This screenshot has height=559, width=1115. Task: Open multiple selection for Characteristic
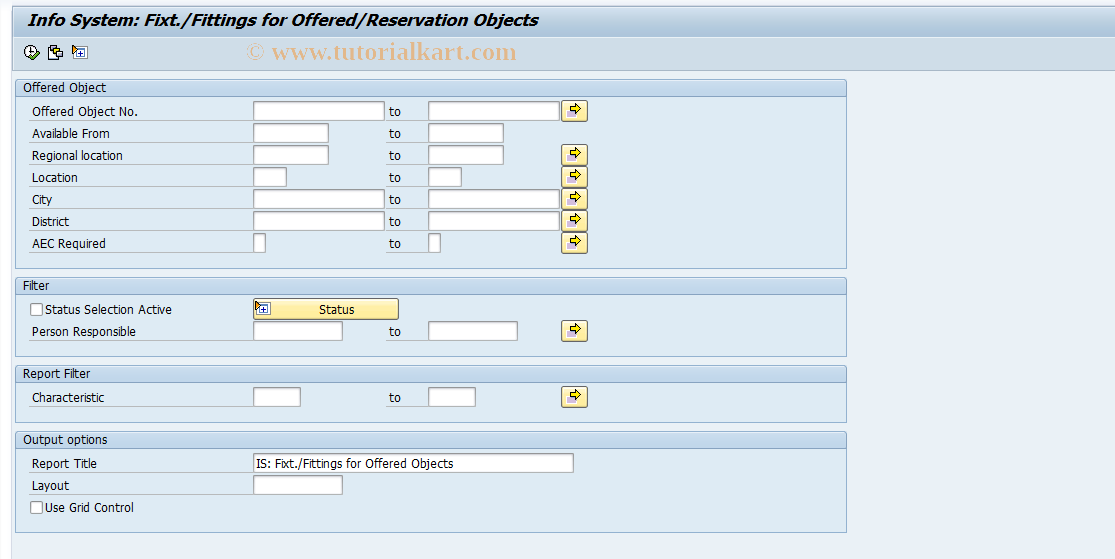click(575, 398)
